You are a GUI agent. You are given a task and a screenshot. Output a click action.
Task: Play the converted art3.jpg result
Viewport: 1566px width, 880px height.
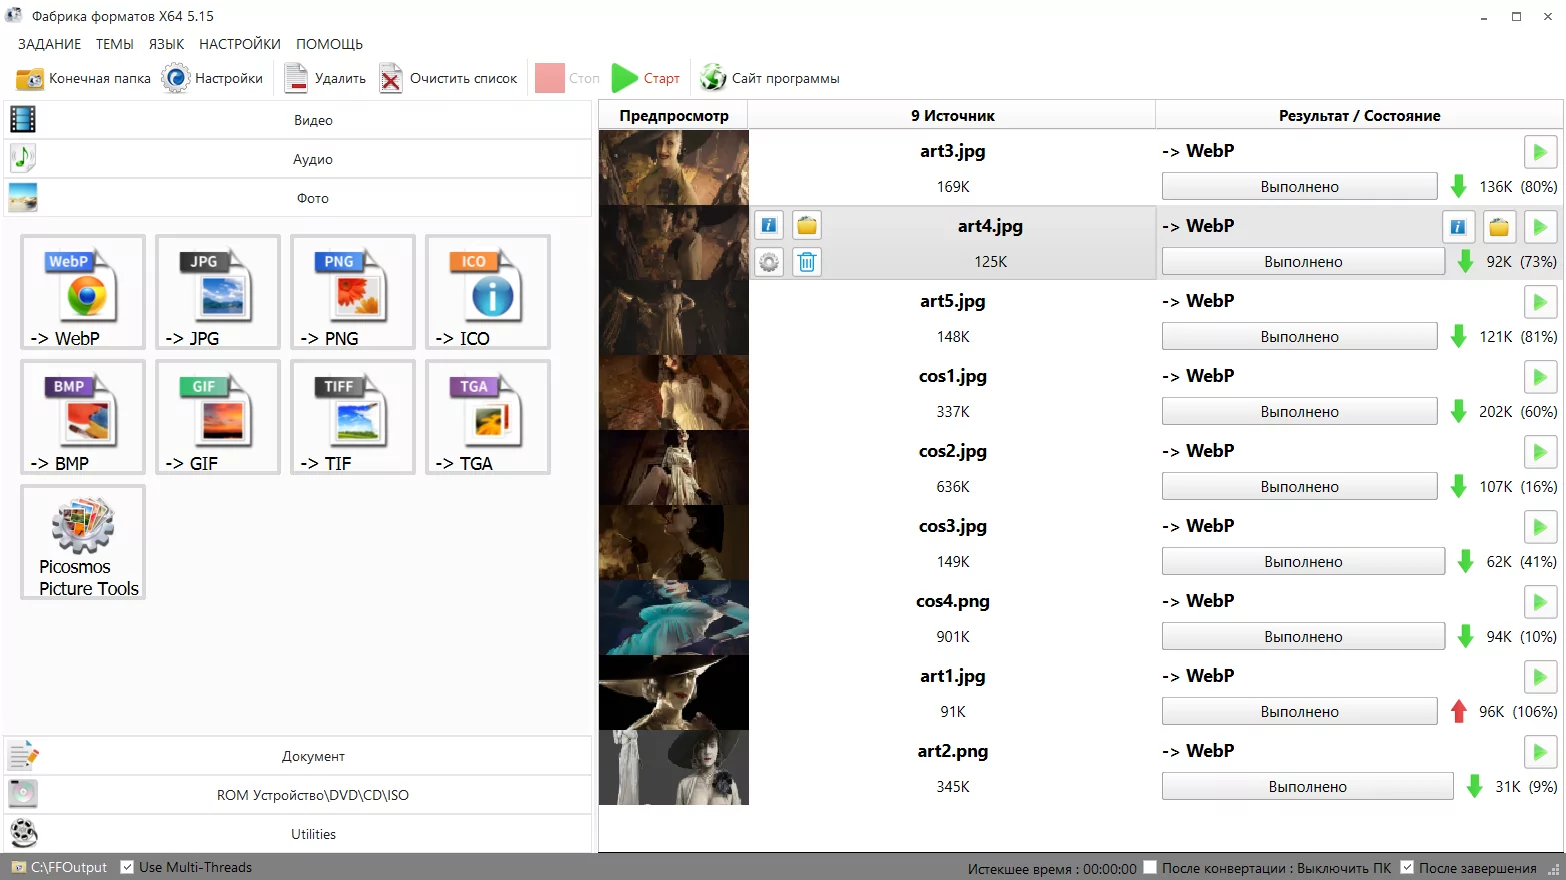(1540, 152)
